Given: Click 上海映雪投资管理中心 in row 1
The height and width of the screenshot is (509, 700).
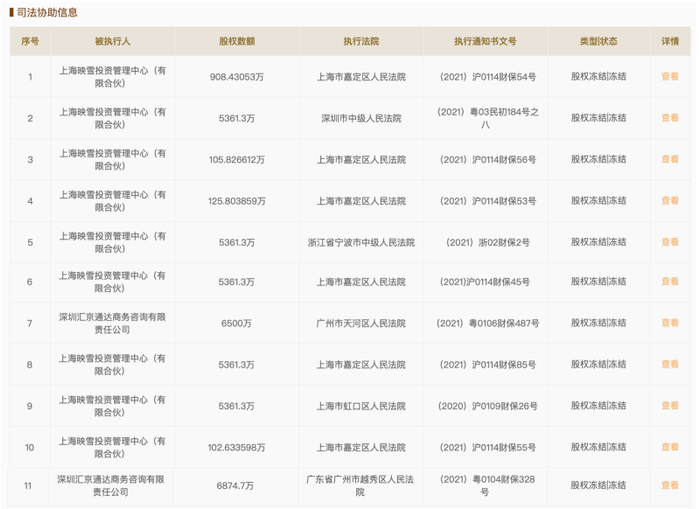Looking at the screenshot, I should point(104,71).
